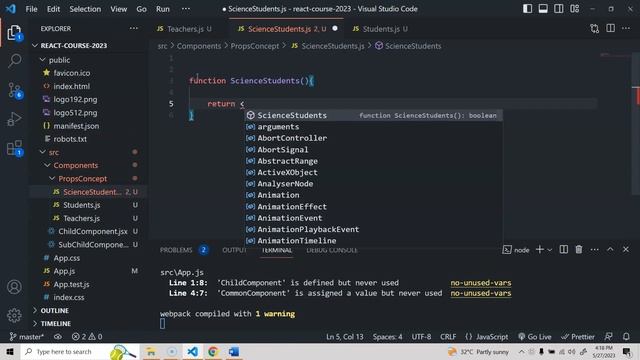Open Source Control view in activity bar
640x360 pixels.
(x=14, y=90)
